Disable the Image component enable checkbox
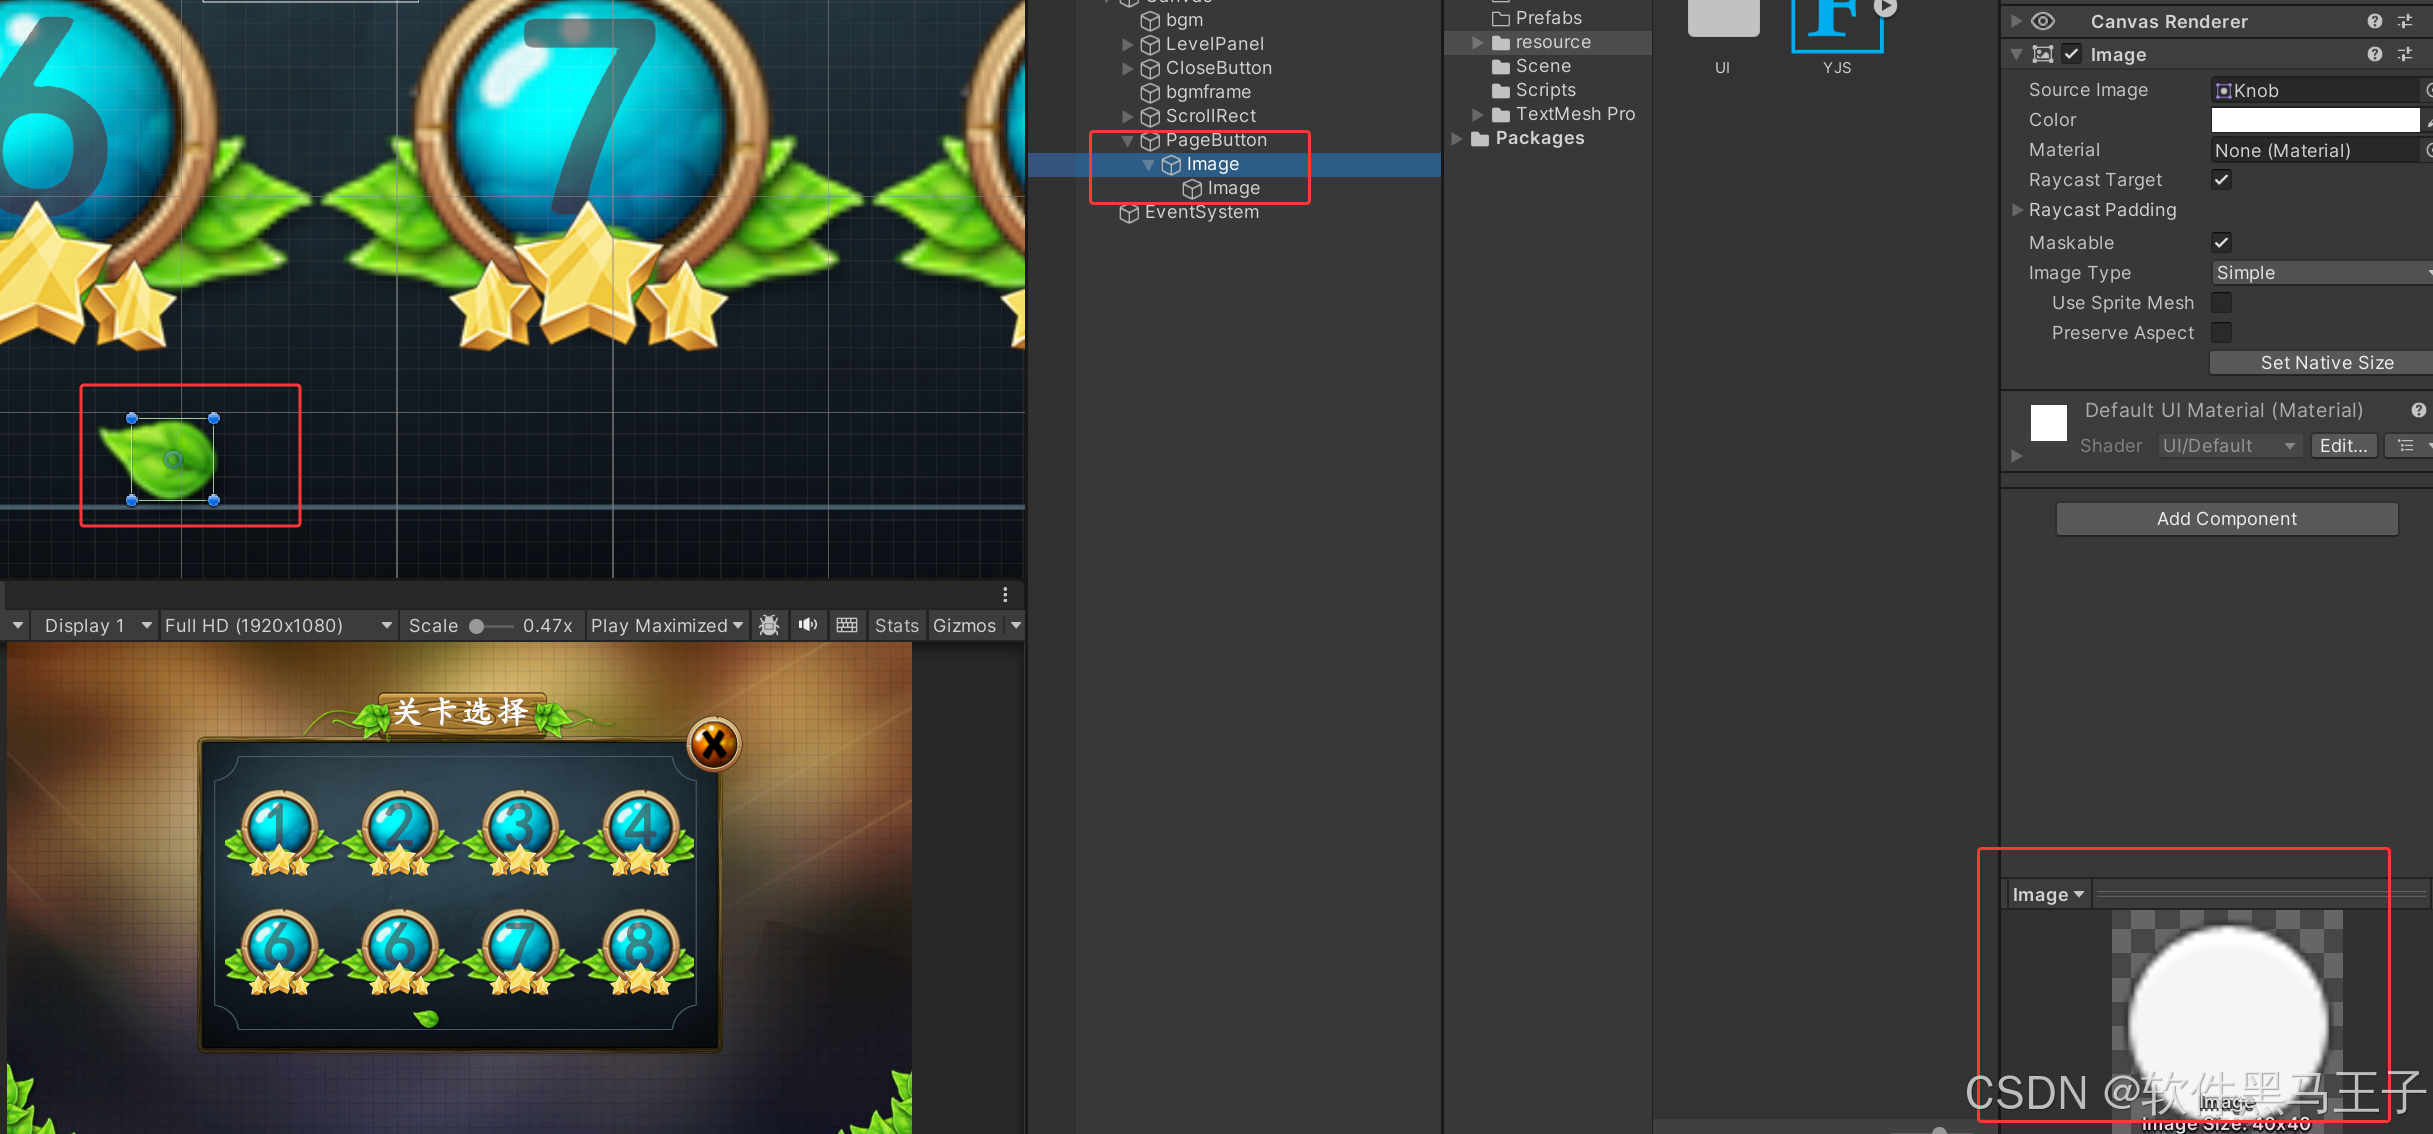The width and height of the screenshot is (2433, 1134). point(2071,54)
